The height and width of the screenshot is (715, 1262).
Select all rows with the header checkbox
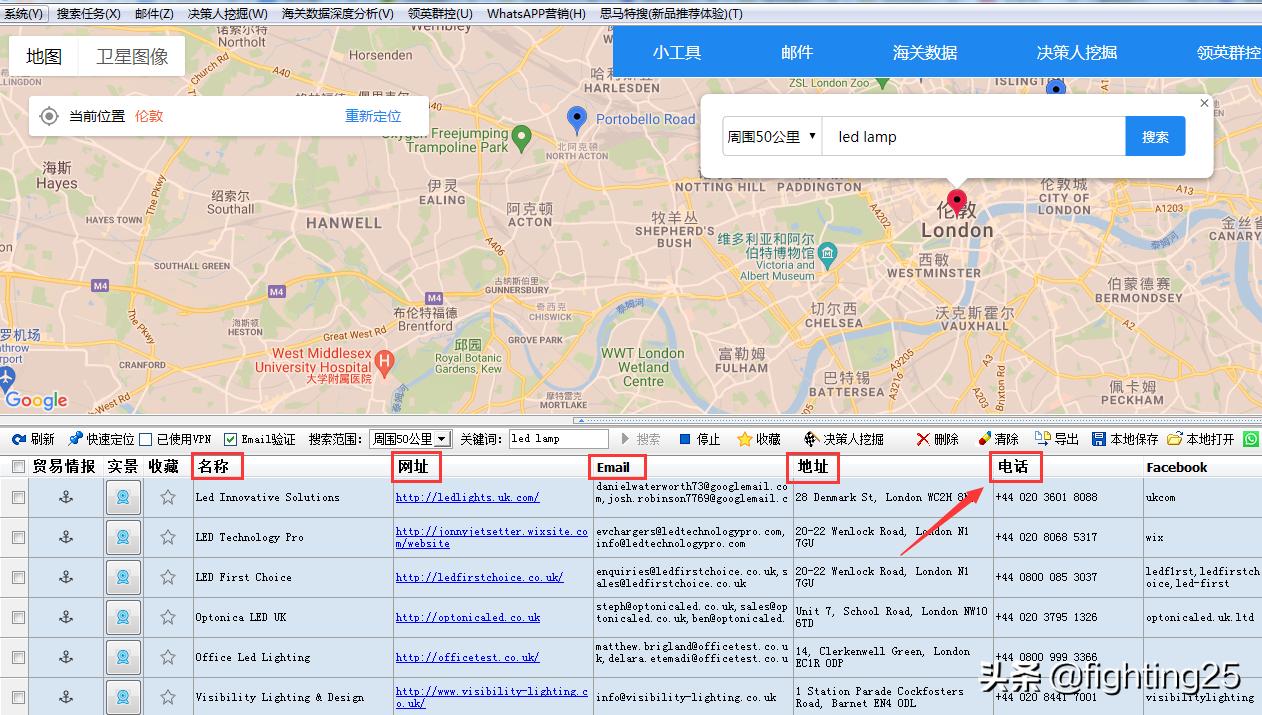(x=17, y=466)
